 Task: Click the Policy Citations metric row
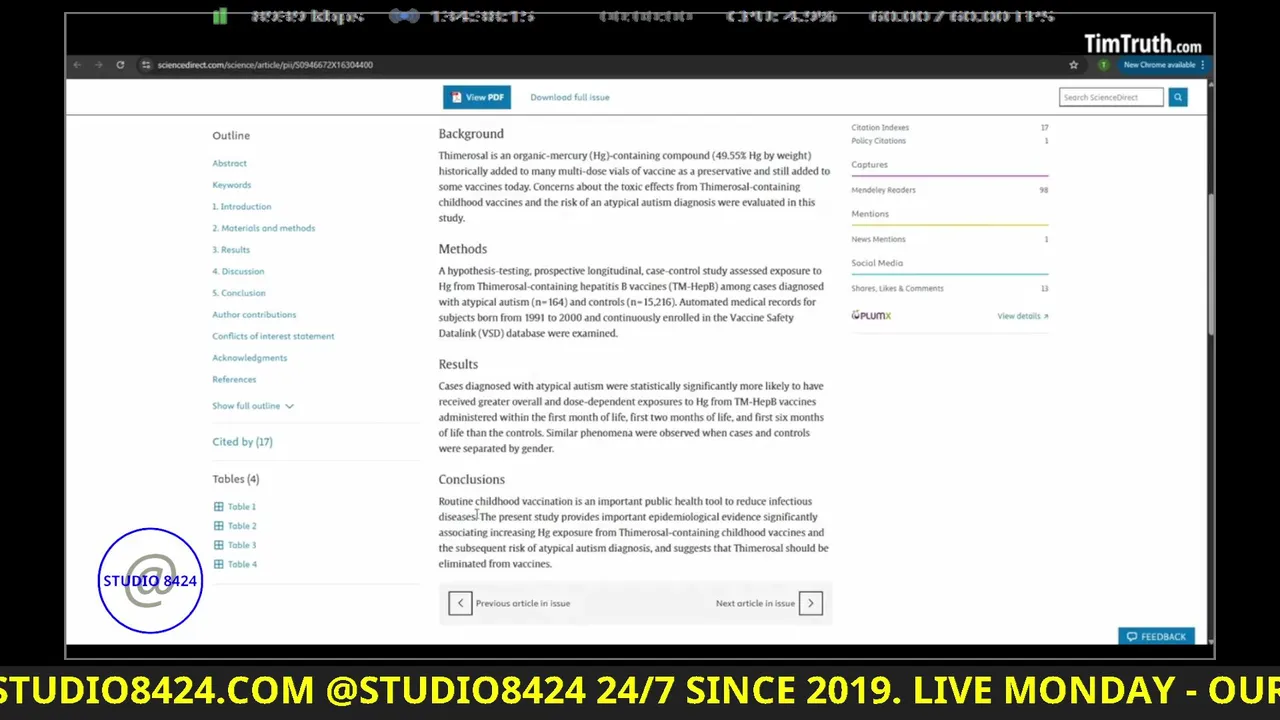pyautogui.click(x=950, y=141)
